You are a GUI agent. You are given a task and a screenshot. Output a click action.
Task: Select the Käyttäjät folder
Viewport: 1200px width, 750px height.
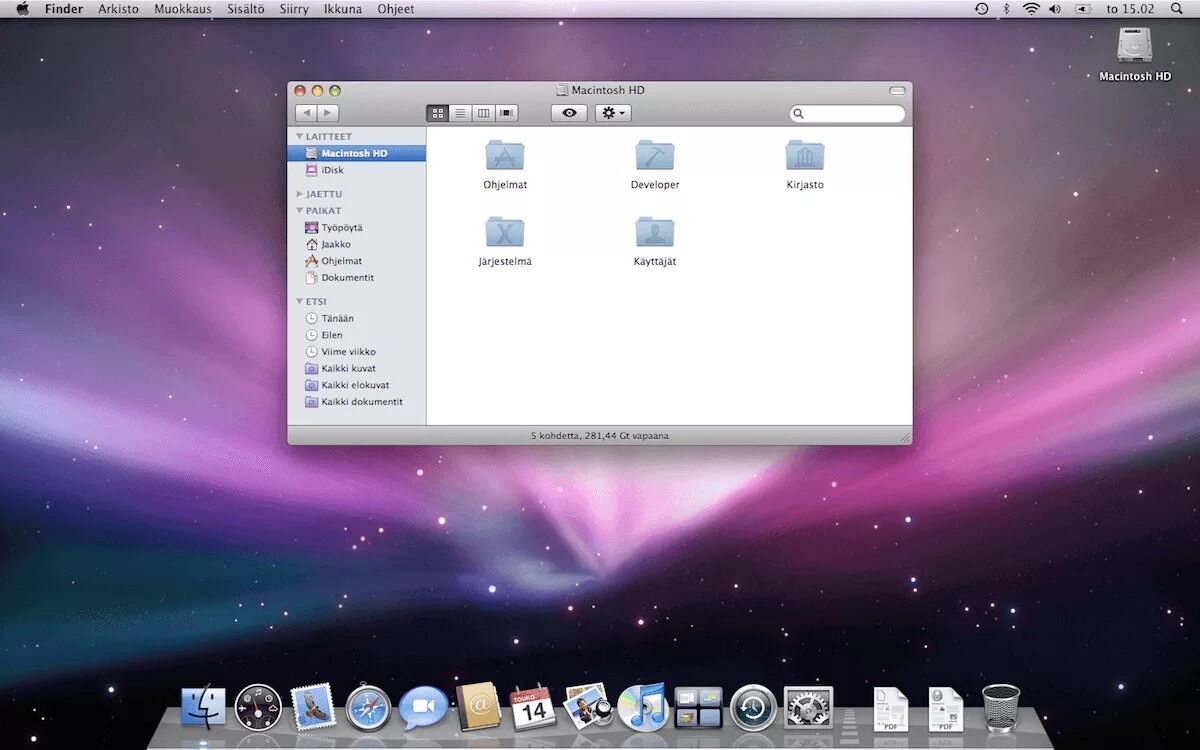click(655, 232)
